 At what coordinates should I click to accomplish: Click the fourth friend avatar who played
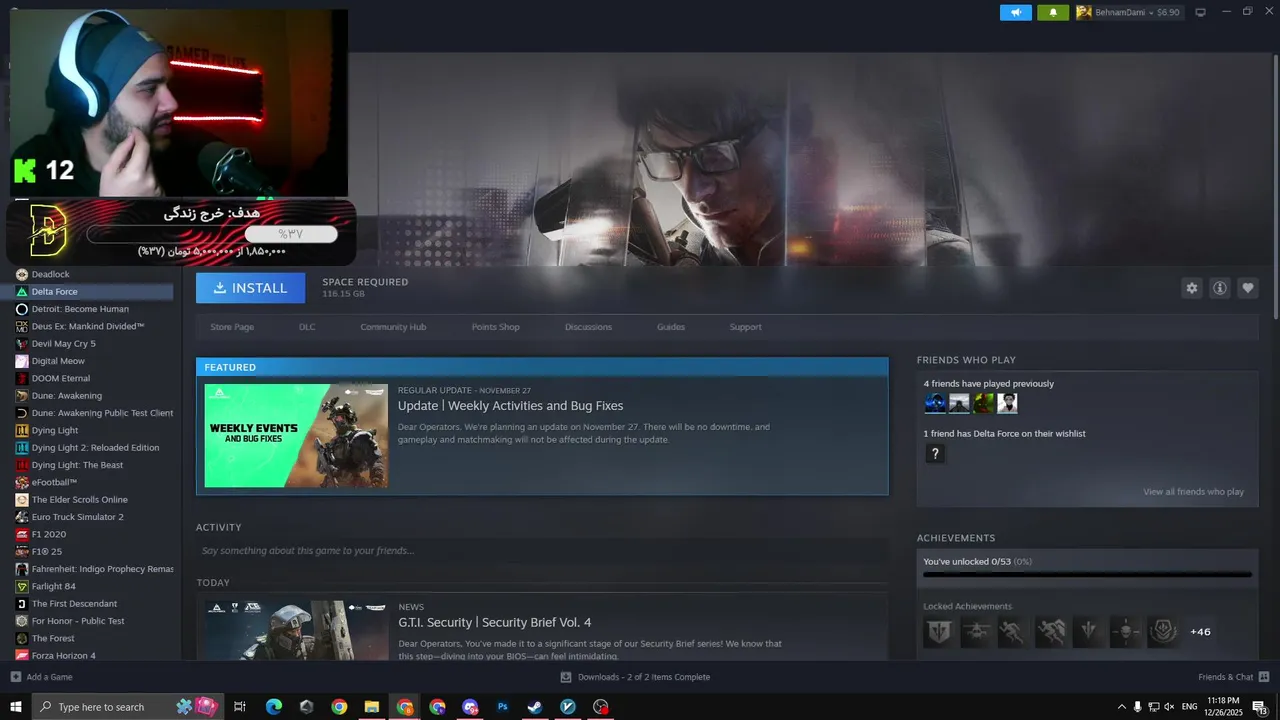1008,403
